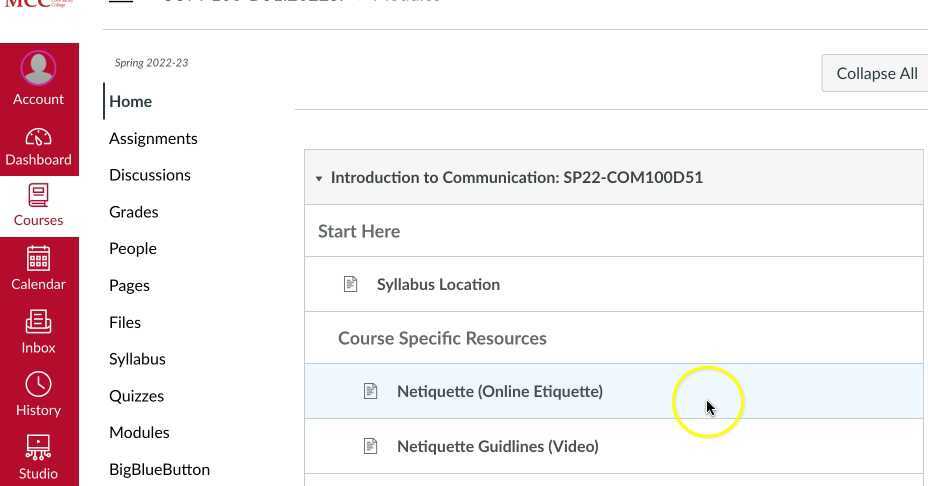Image resolution: width=928 pixels, height=486 pixels.
Task: Click the Netiquette Guidlines (Video) page icon
Action: [370, 446]
